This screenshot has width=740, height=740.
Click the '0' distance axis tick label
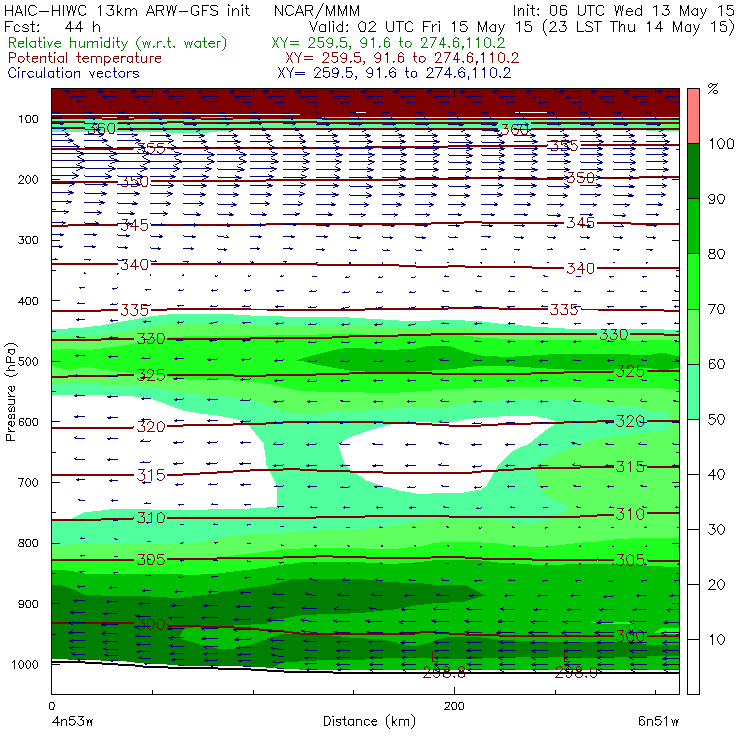51,706
